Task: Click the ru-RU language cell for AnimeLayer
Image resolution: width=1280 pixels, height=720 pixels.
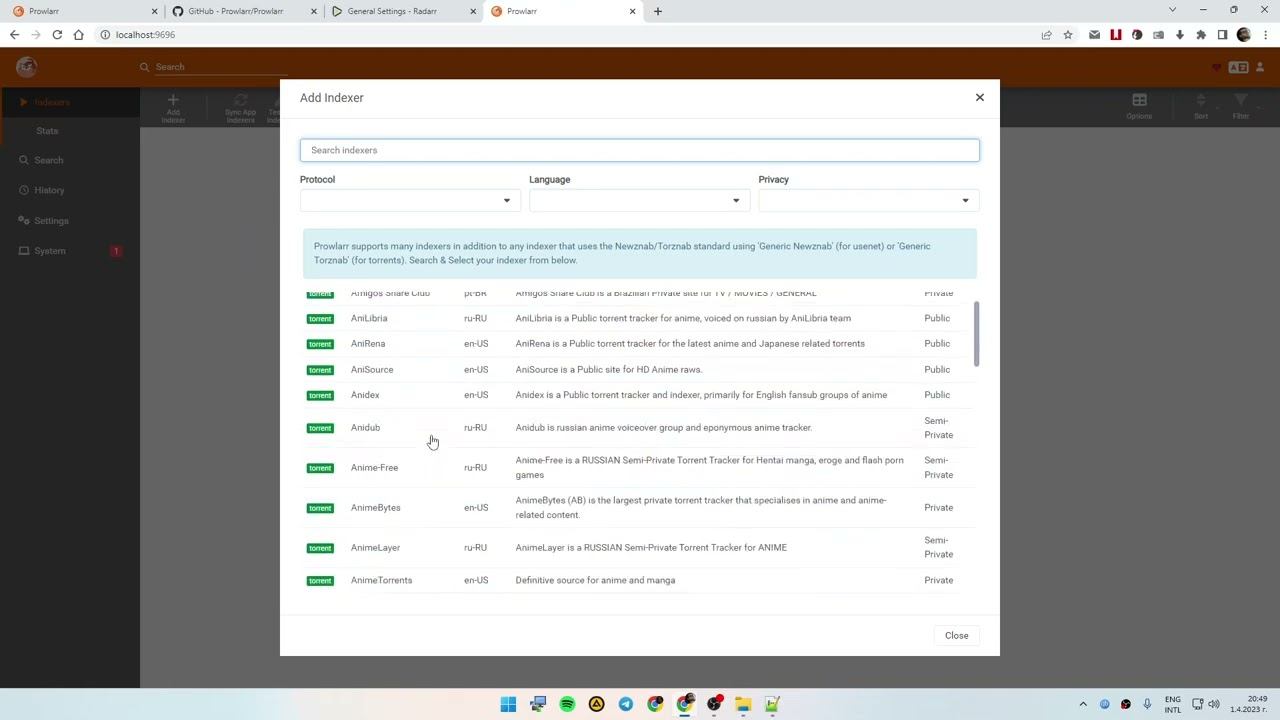Action: pyautogui.click(x=475, y=548)
